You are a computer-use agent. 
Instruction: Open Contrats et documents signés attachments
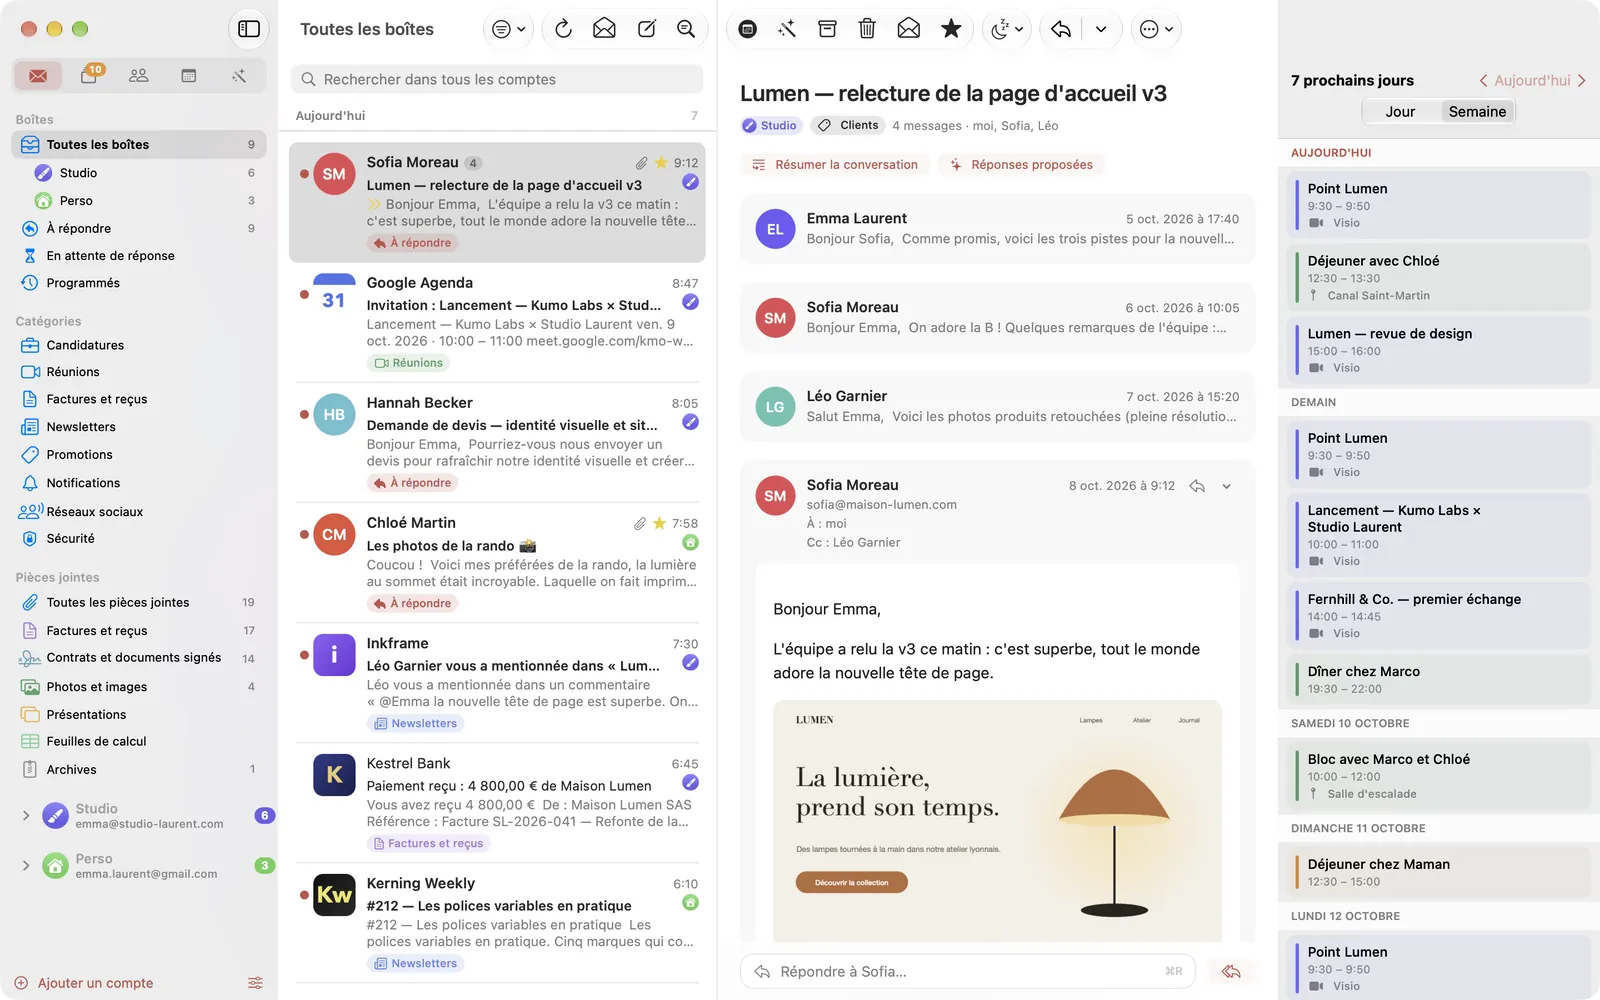(139, 658)
